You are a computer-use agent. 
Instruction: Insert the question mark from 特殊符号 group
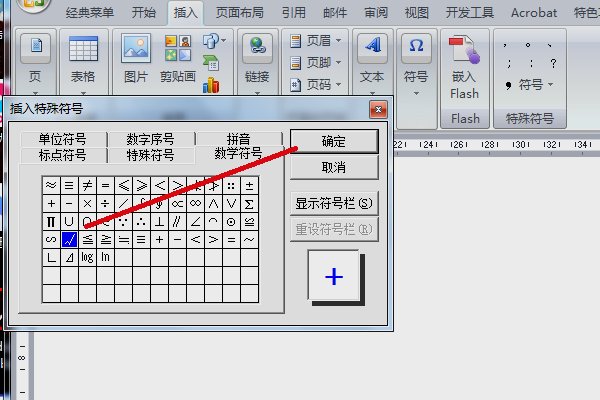coord(553,63)
